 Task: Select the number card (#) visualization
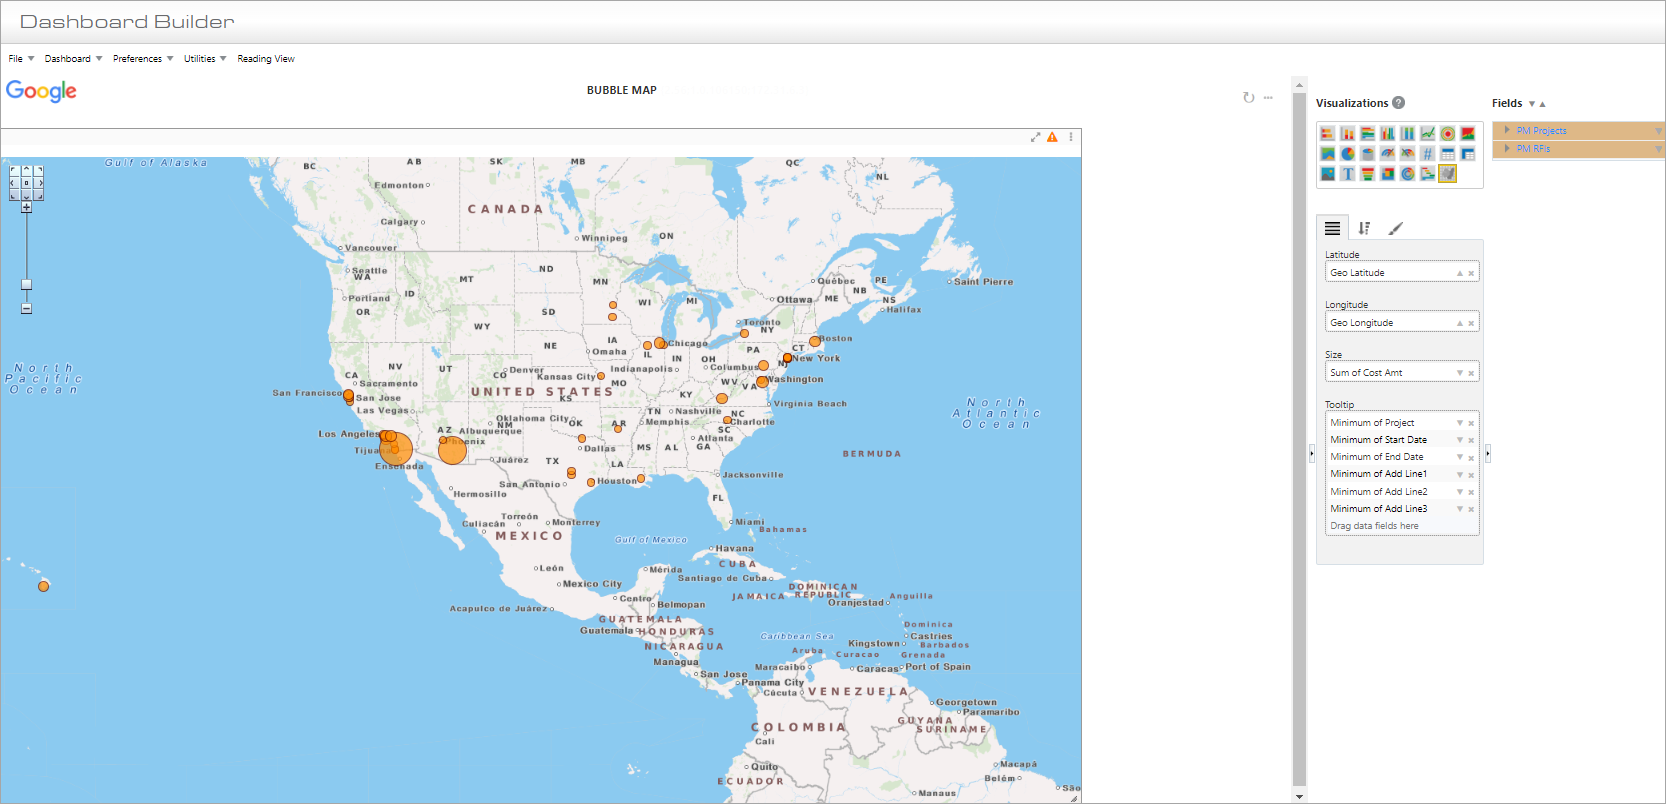pyautogui.click(x=1428, y=154)
